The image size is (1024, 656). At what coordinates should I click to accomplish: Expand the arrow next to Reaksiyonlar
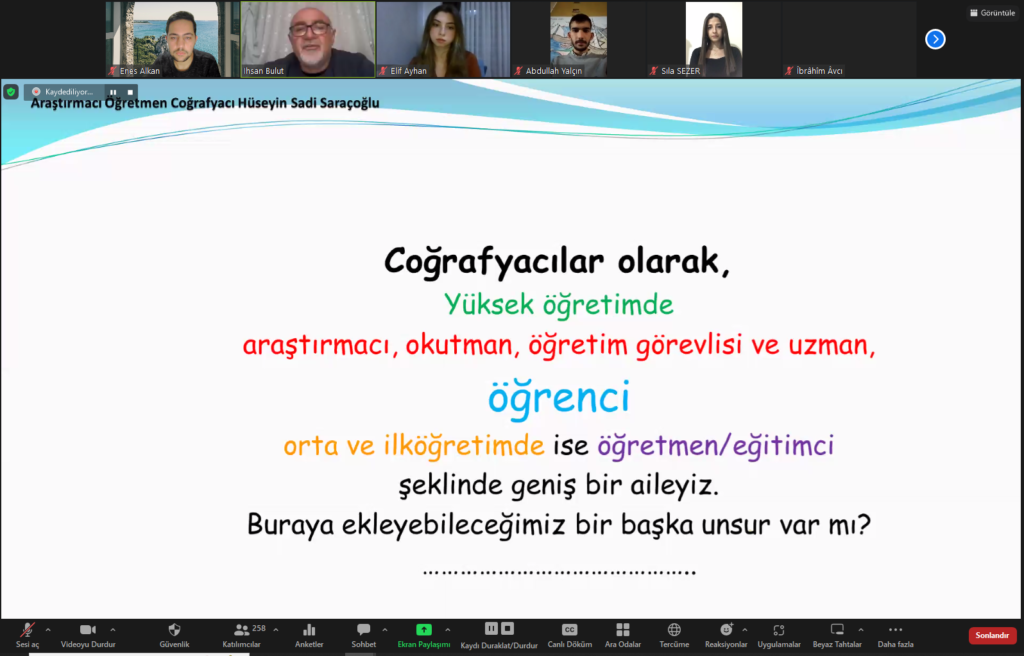744,630
